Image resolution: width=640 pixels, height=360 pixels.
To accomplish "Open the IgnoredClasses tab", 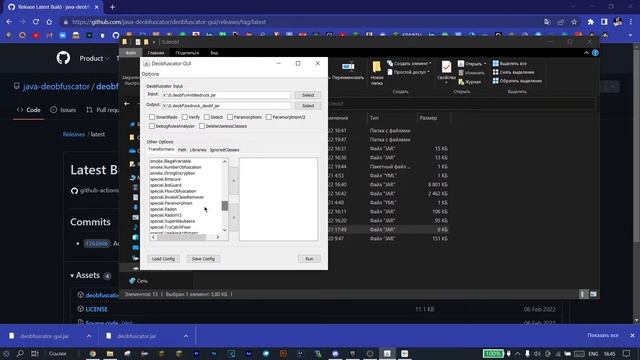I will point(224,150).
